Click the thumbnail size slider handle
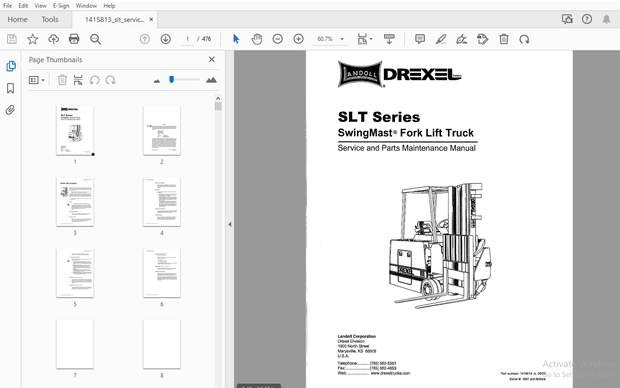Viewport: 620px width, 388px height. [172, 79]
